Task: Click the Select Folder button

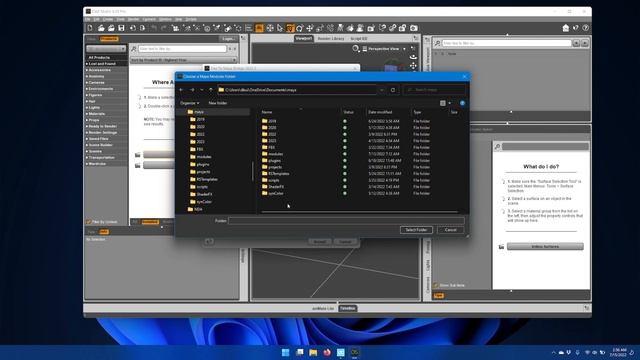Action: click(416, 230)
